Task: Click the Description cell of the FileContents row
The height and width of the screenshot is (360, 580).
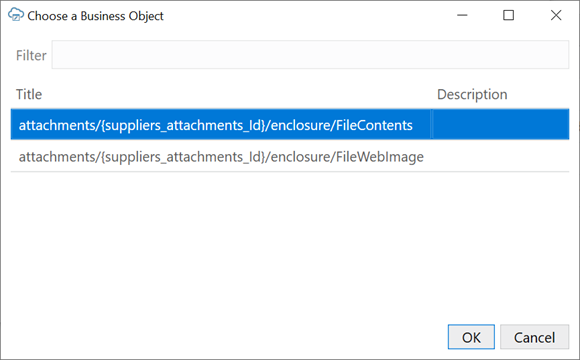Action: point(500,125)
